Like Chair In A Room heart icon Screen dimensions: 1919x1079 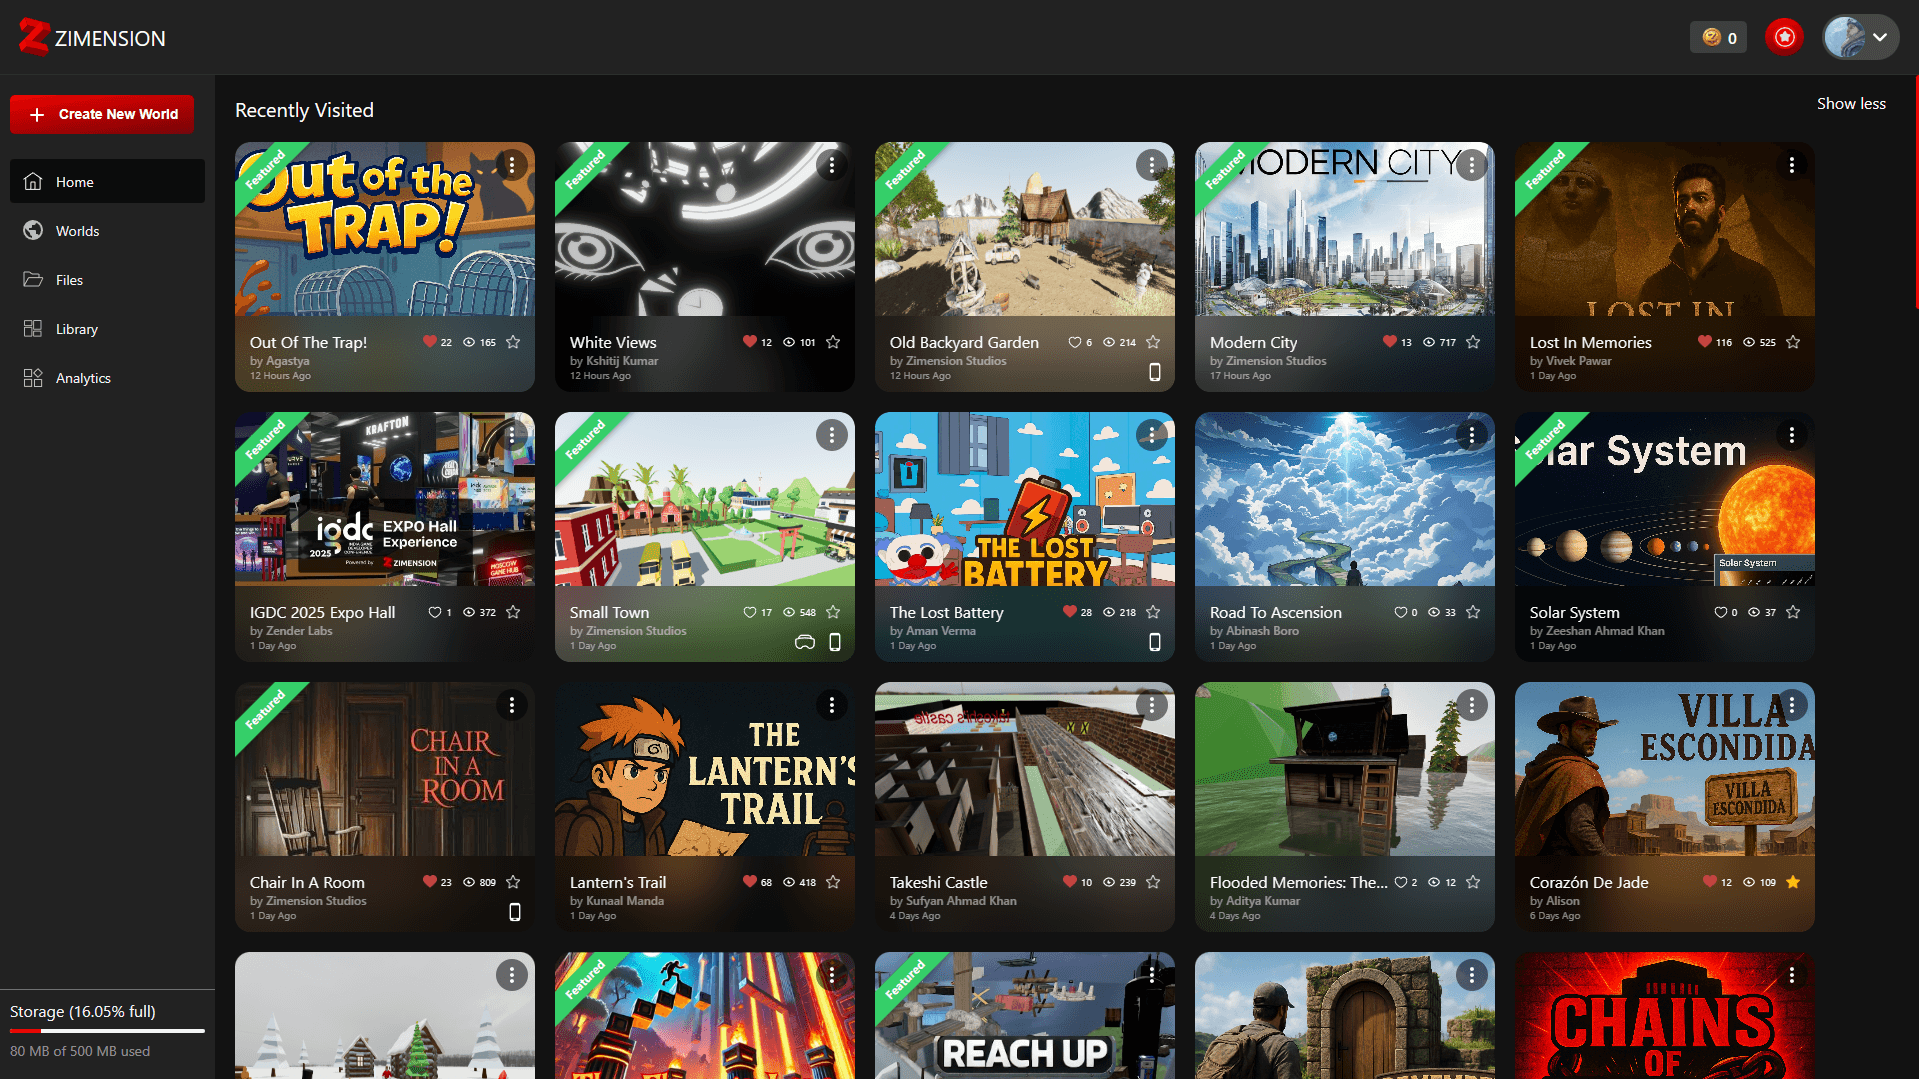click(430, 882)
